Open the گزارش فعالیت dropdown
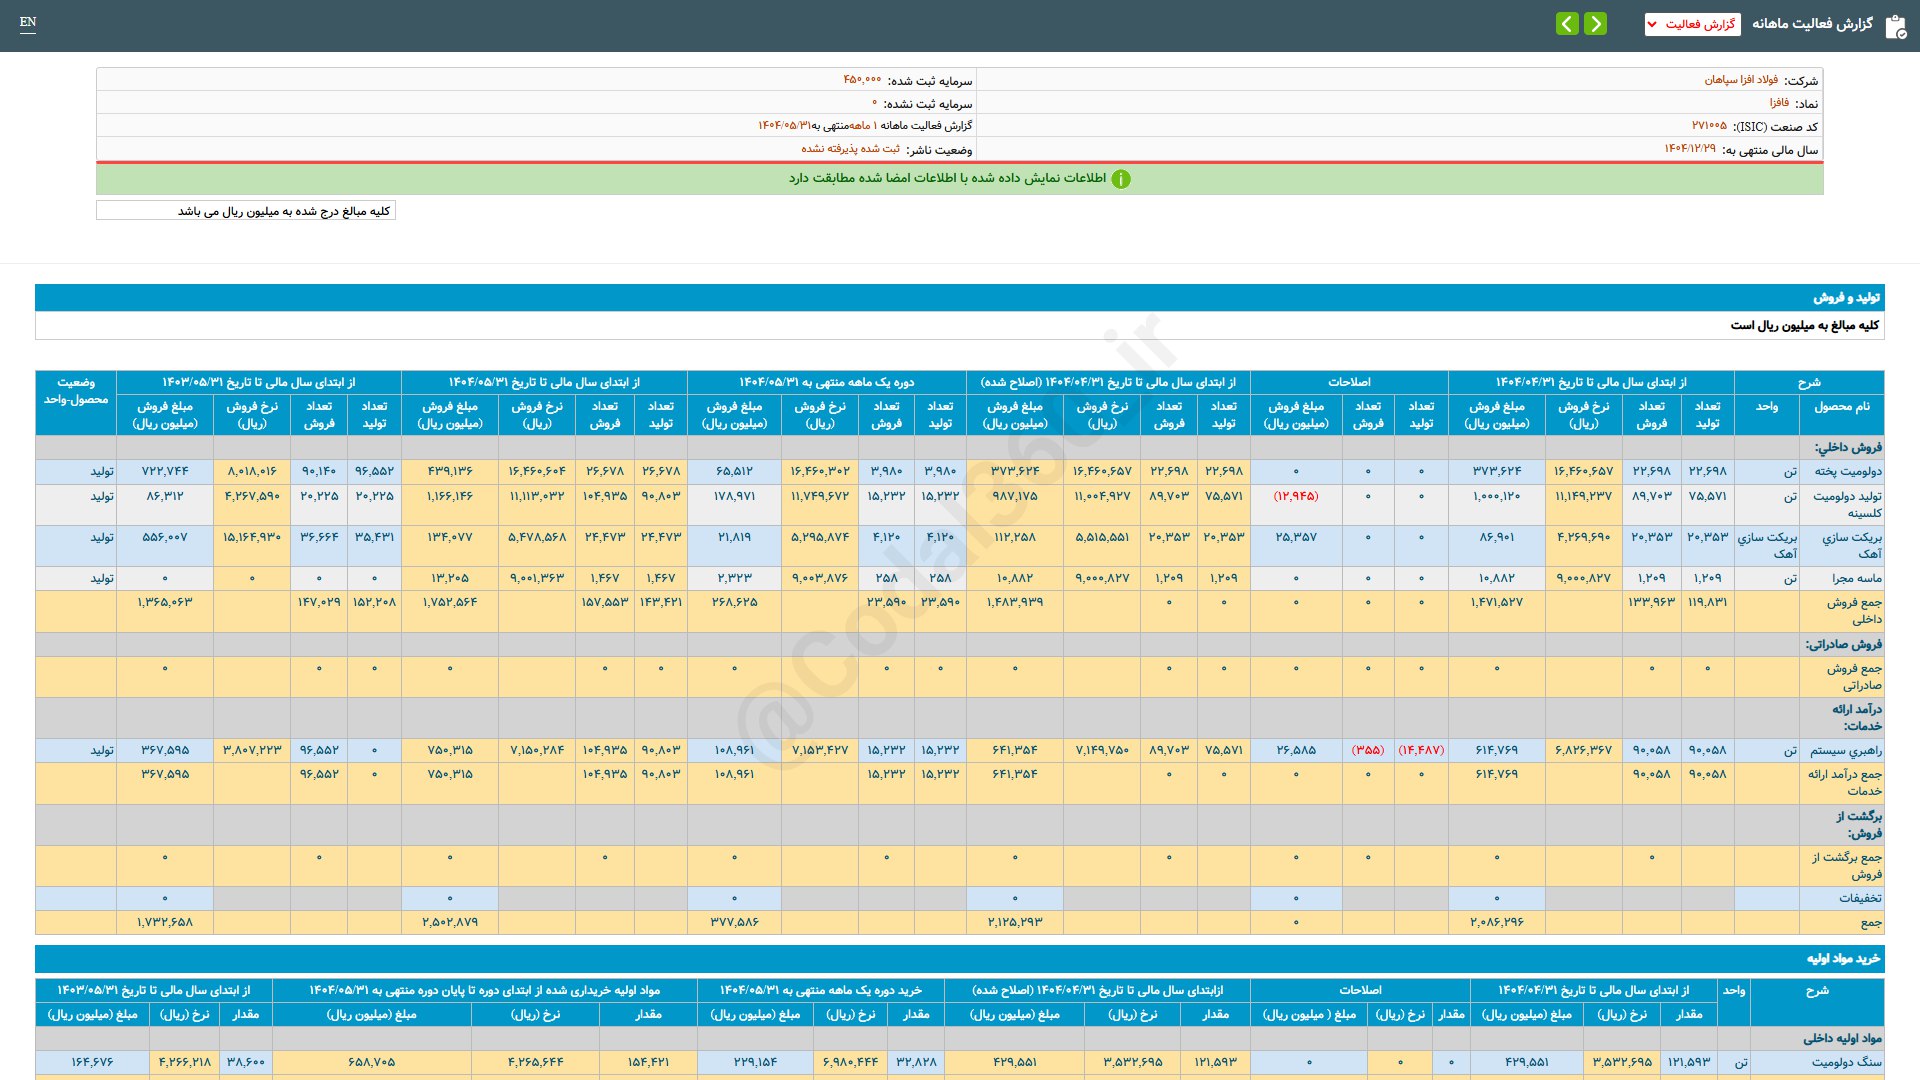The width and height of the screenshot is (1920, 1080). click(1692, 24)
